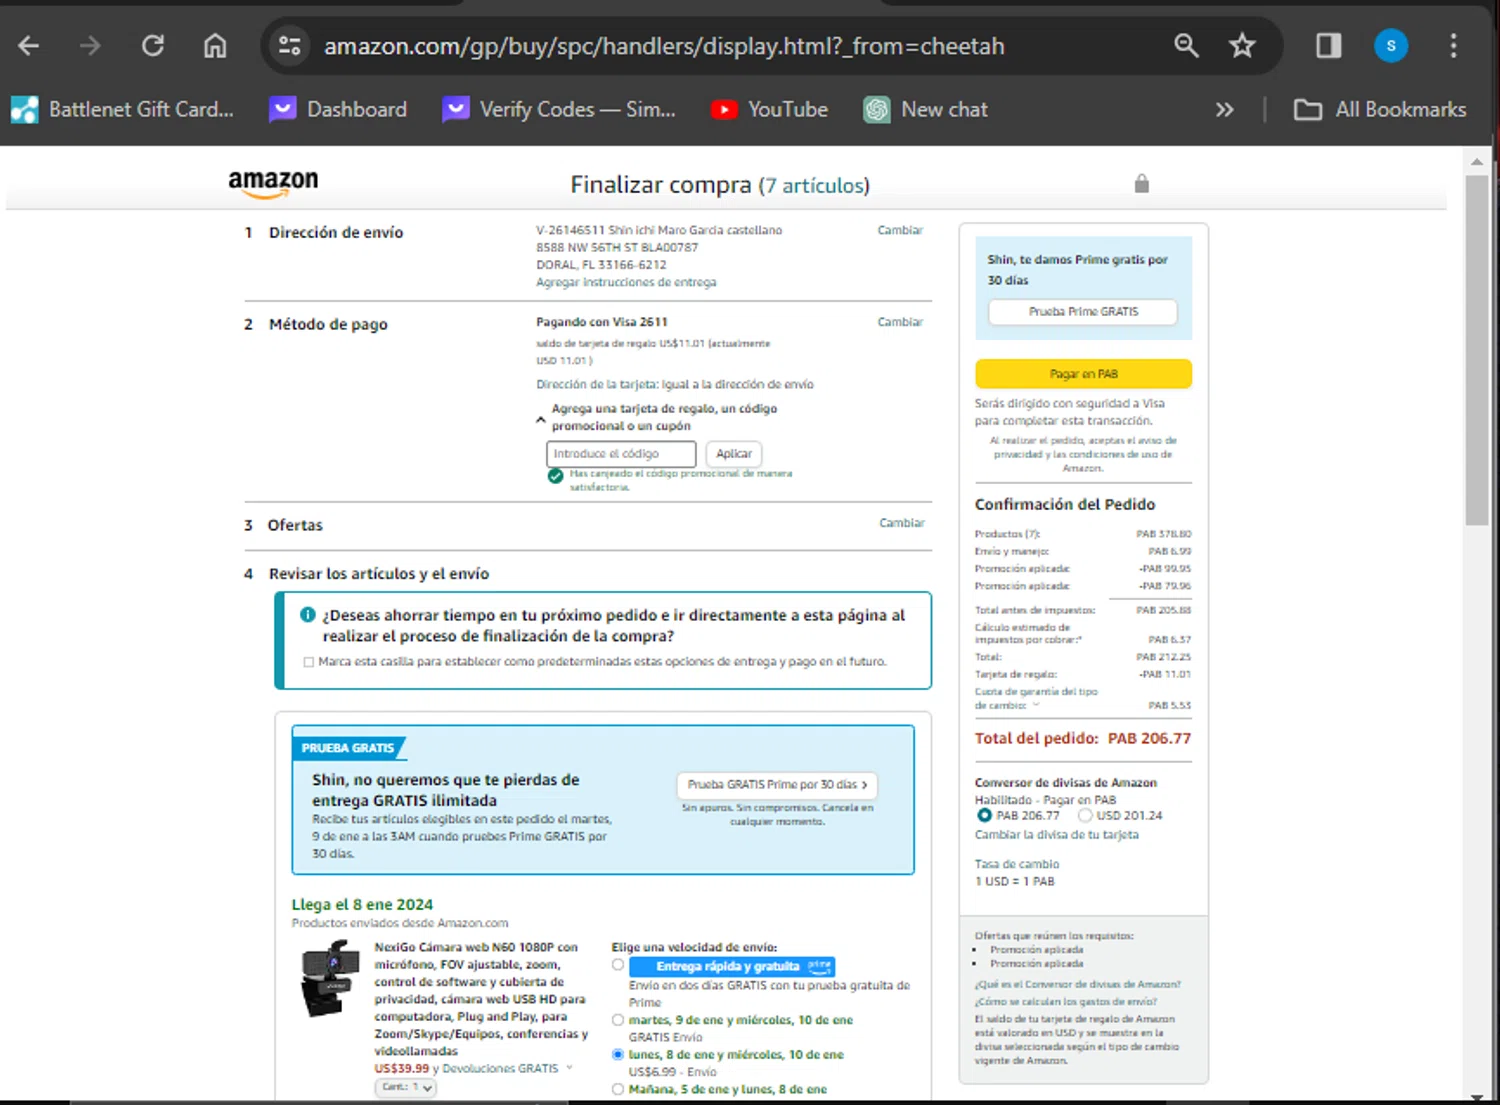Select PAB 206.77 currency radio
This screenshot has height=1105, width=1500.
984,816
